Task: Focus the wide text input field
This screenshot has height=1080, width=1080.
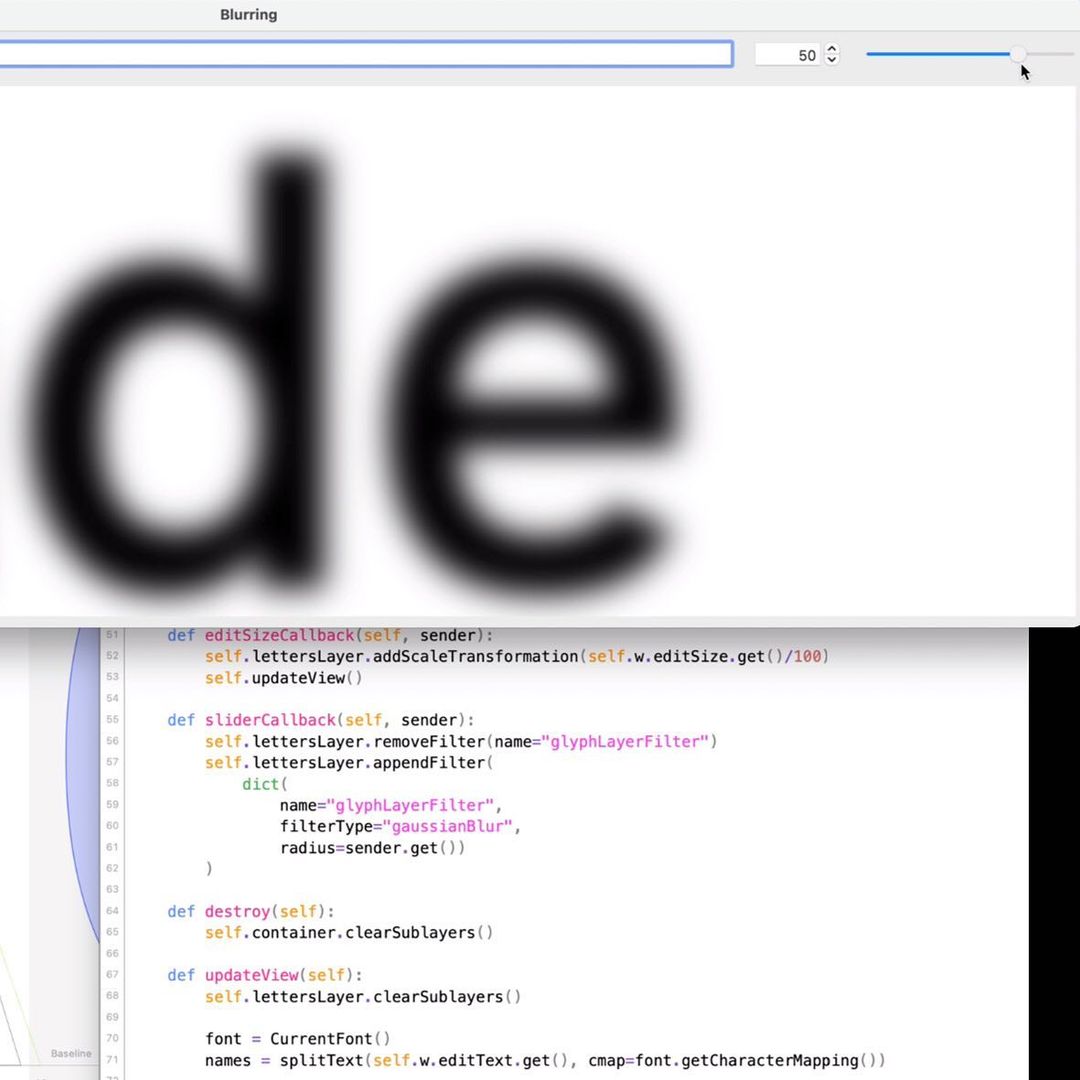Action: tap(360, 54)
